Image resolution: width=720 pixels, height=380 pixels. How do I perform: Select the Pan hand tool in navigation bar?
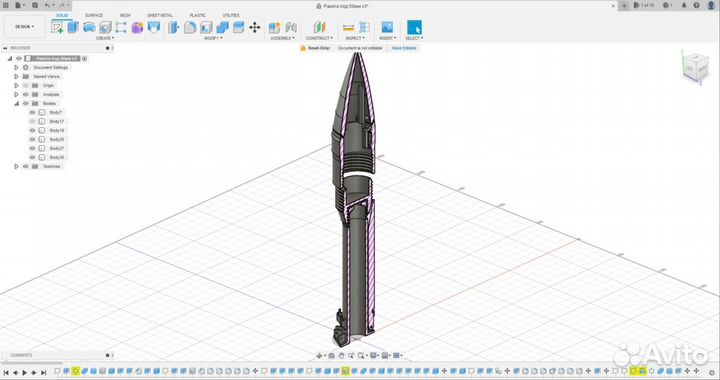click(x=341, y=355)
